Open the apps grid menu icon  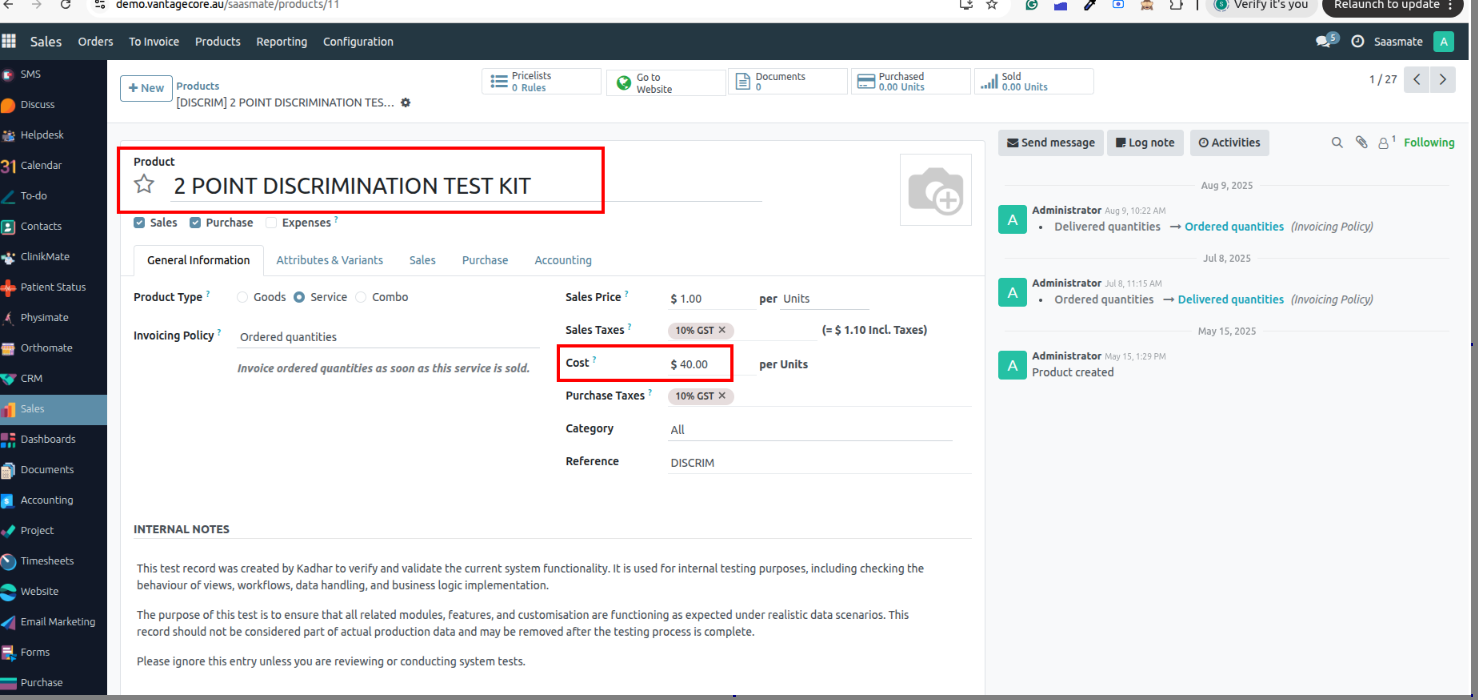[9, 42]
